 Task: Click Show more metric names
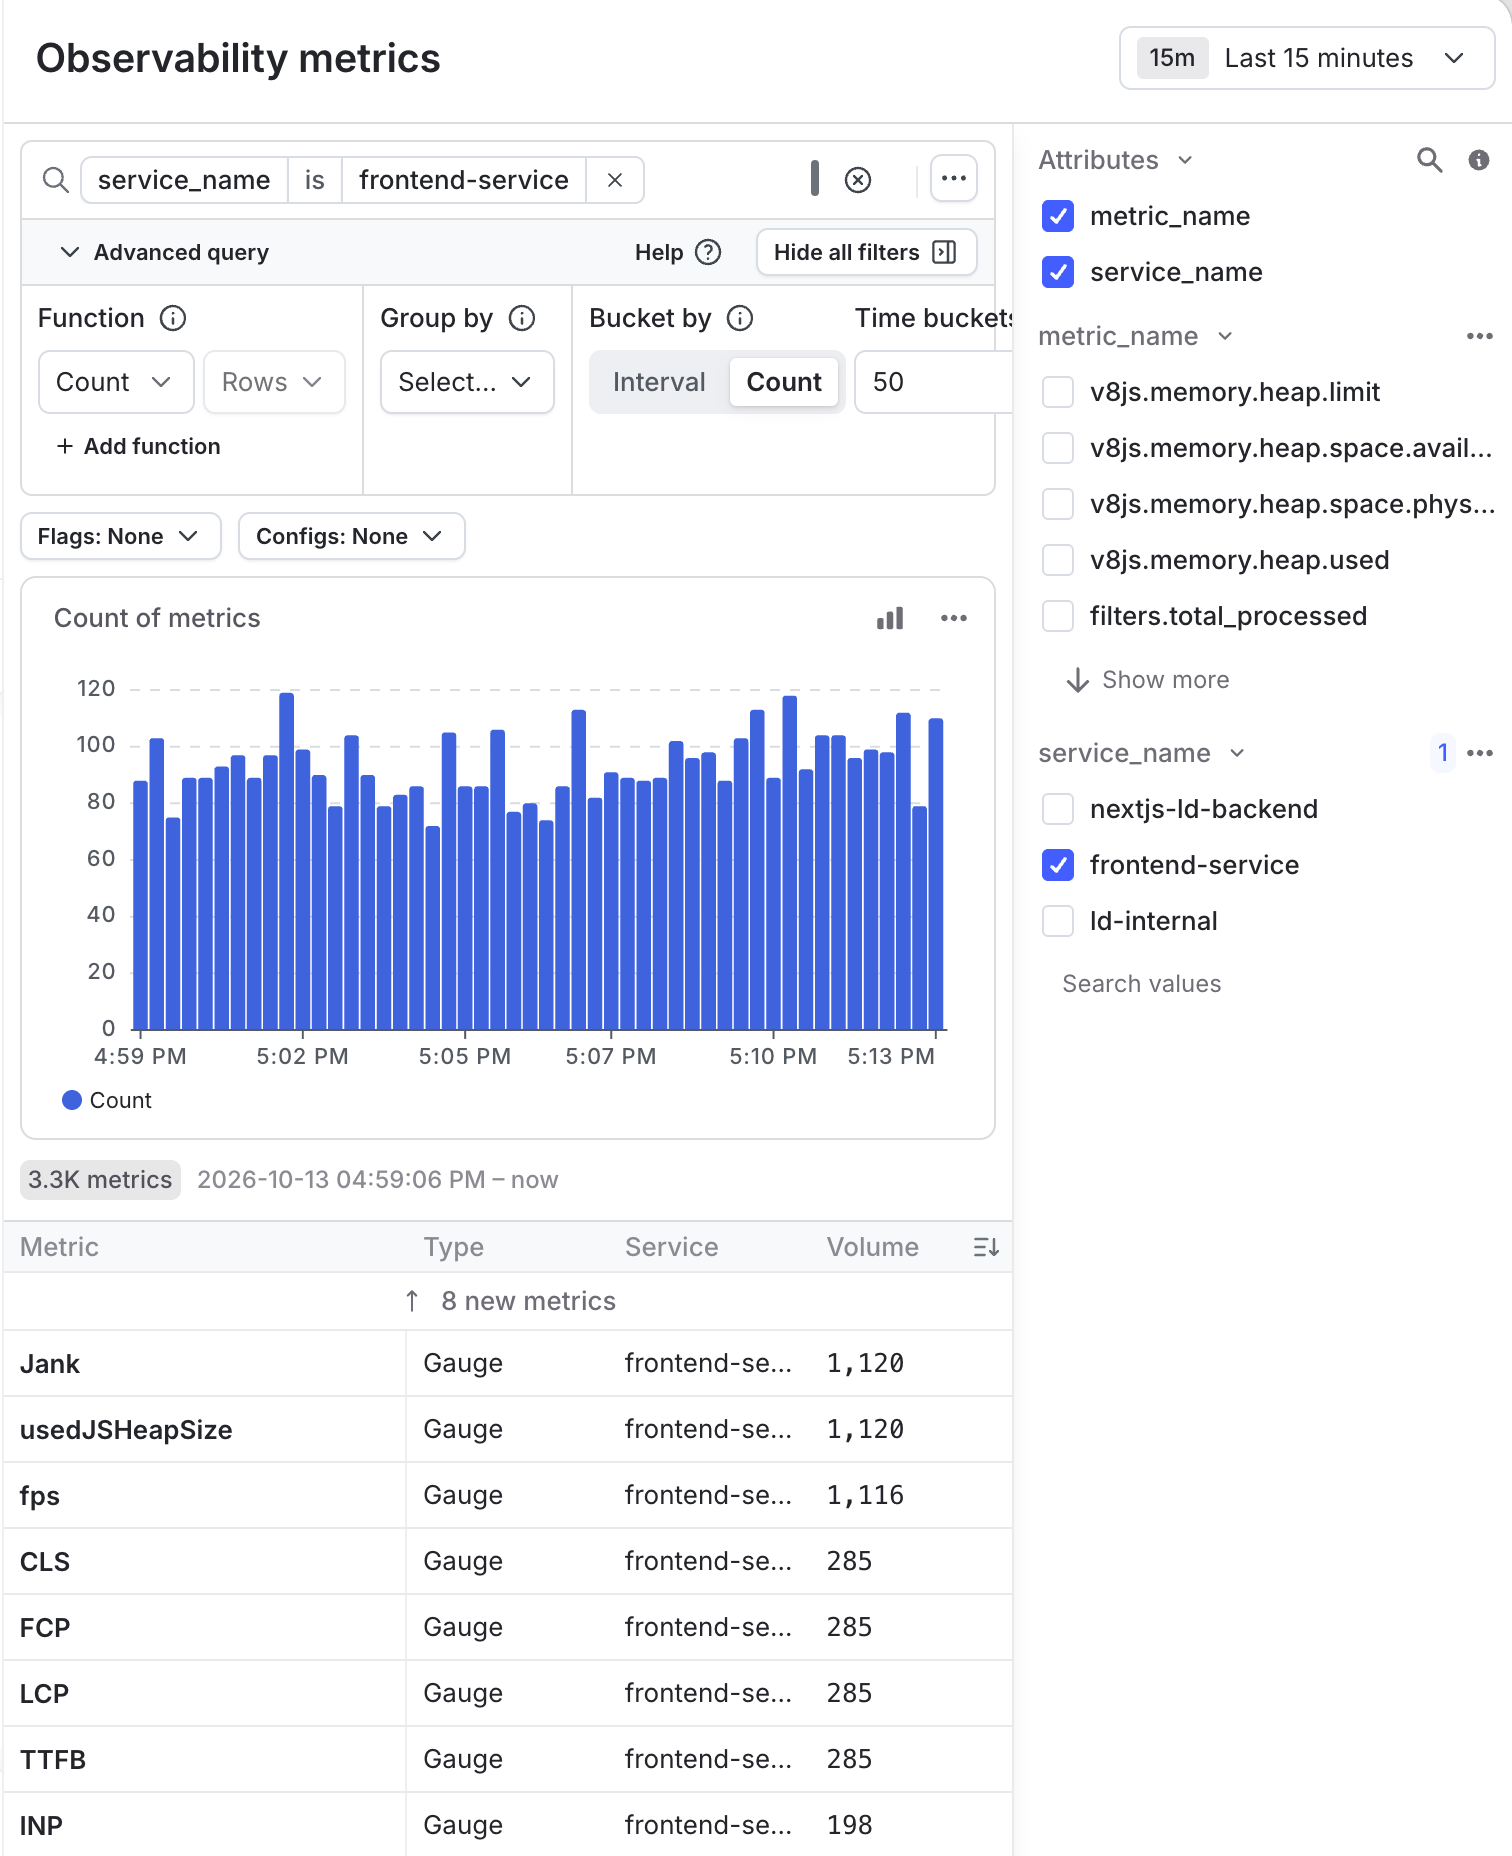pyautogui.click(x=1148, y=680)
